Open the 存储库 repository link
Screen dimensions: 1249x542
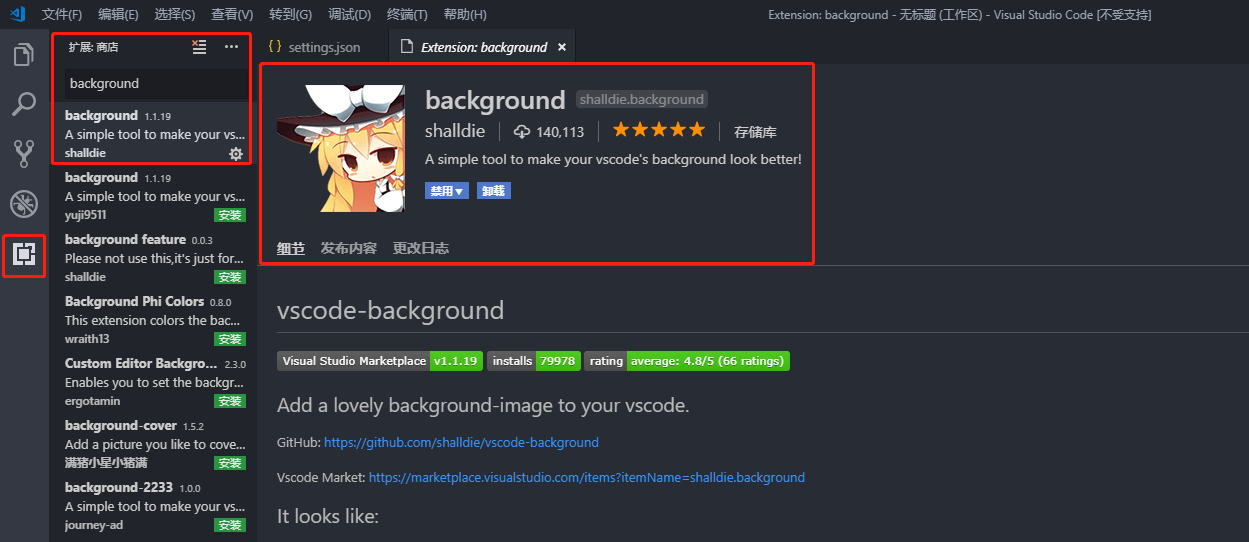point(755,131)
